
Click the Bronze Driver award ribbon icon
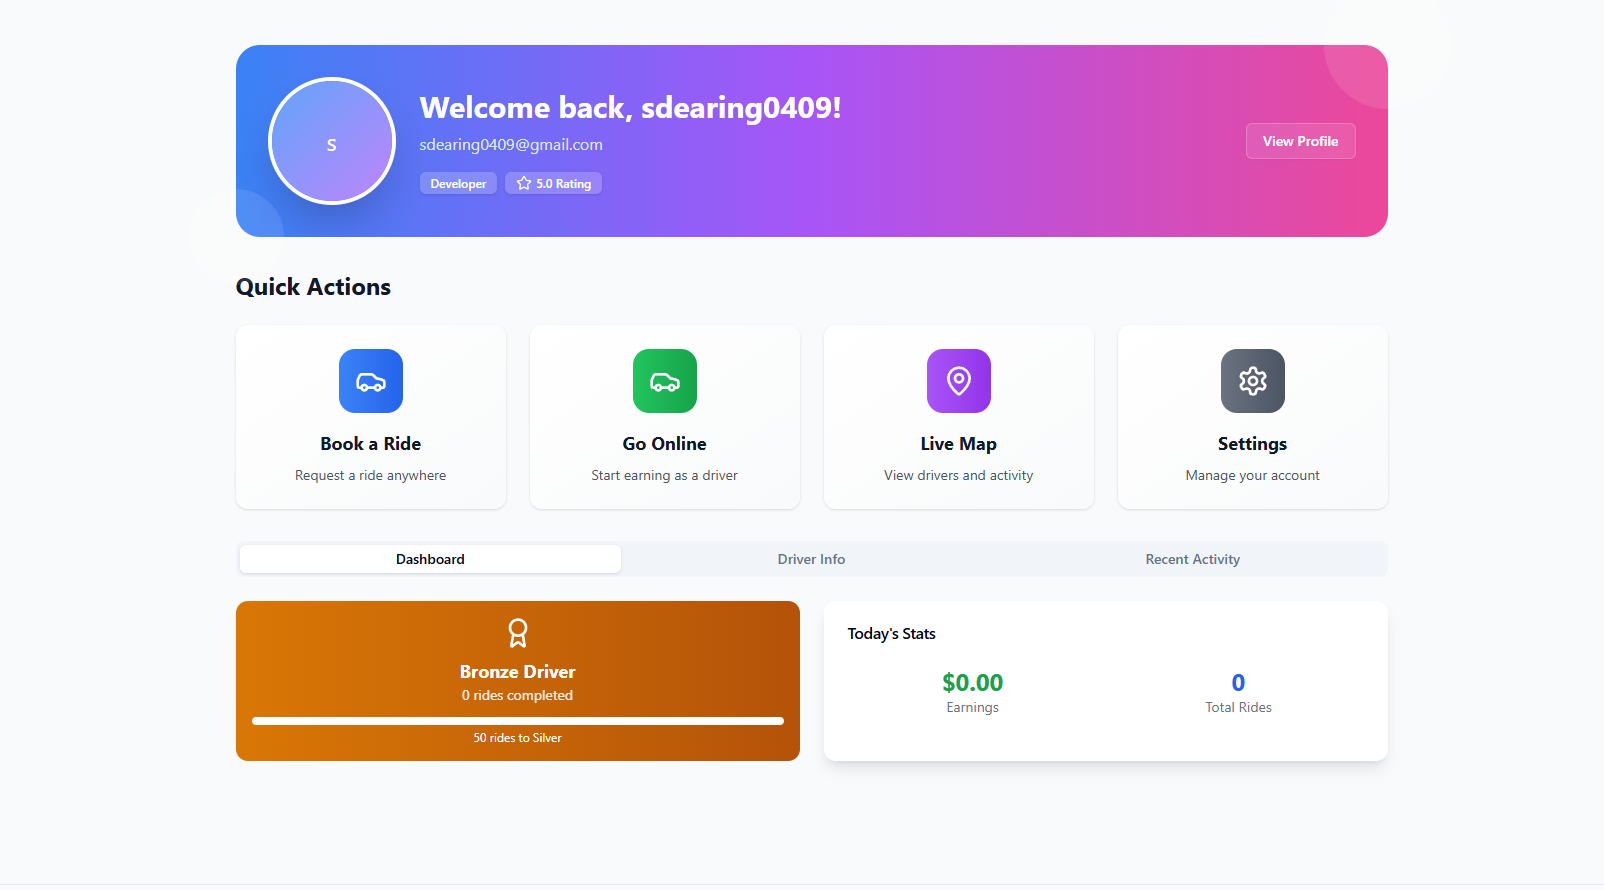point(518,633)
